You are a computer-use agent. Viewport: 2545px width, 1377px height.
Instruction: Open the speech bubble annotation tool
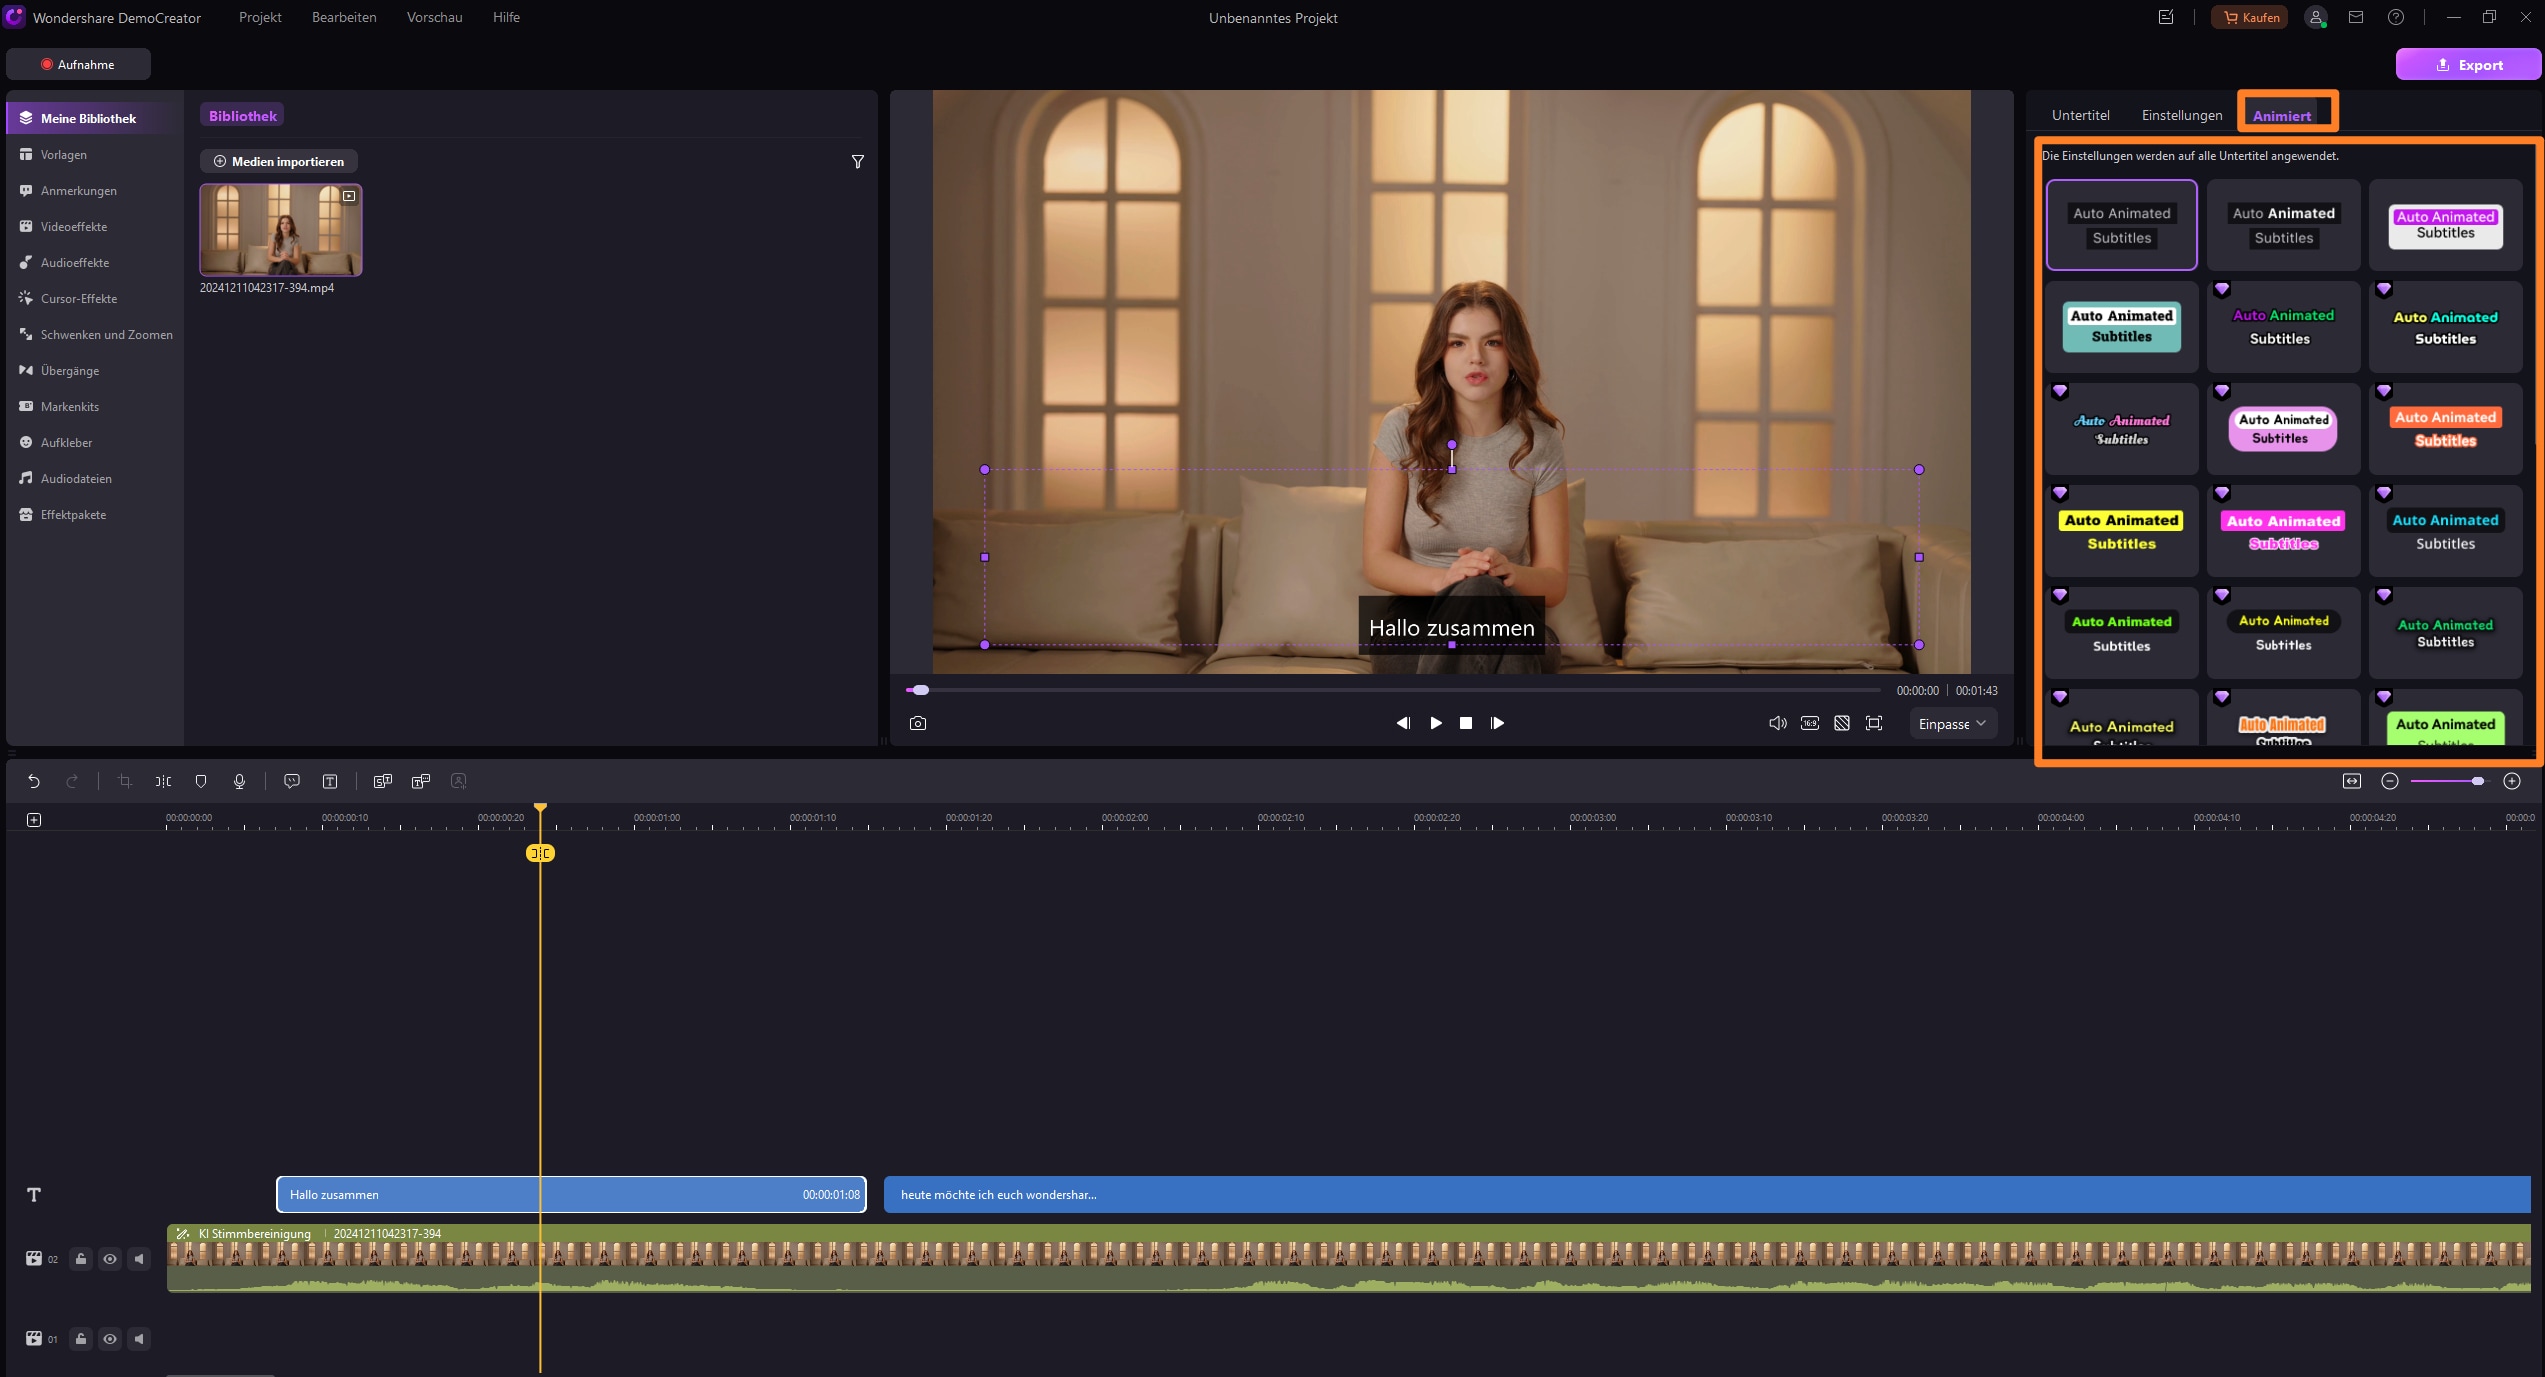coord(292,781)
